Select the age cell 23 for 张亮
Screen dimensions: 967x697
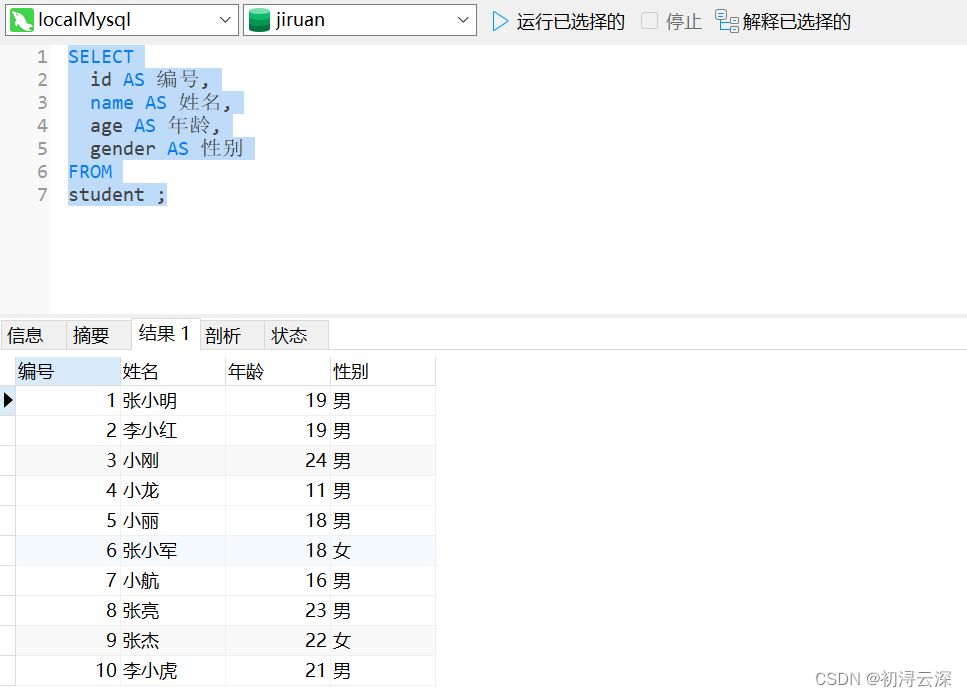coord(278,611)
